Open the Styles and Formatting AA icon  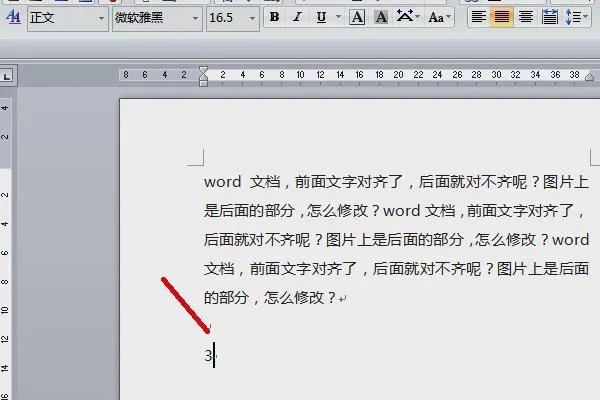(x=14, y=17)
